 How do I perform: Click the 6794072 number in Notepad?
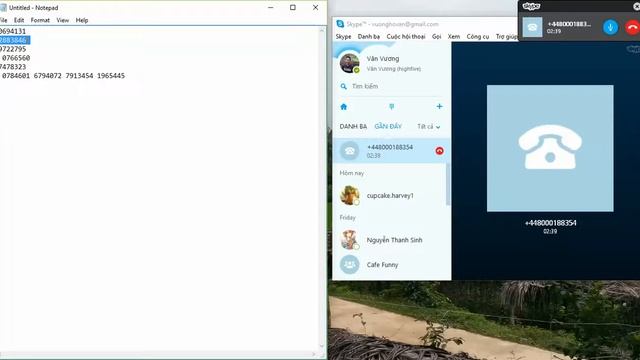48,76
